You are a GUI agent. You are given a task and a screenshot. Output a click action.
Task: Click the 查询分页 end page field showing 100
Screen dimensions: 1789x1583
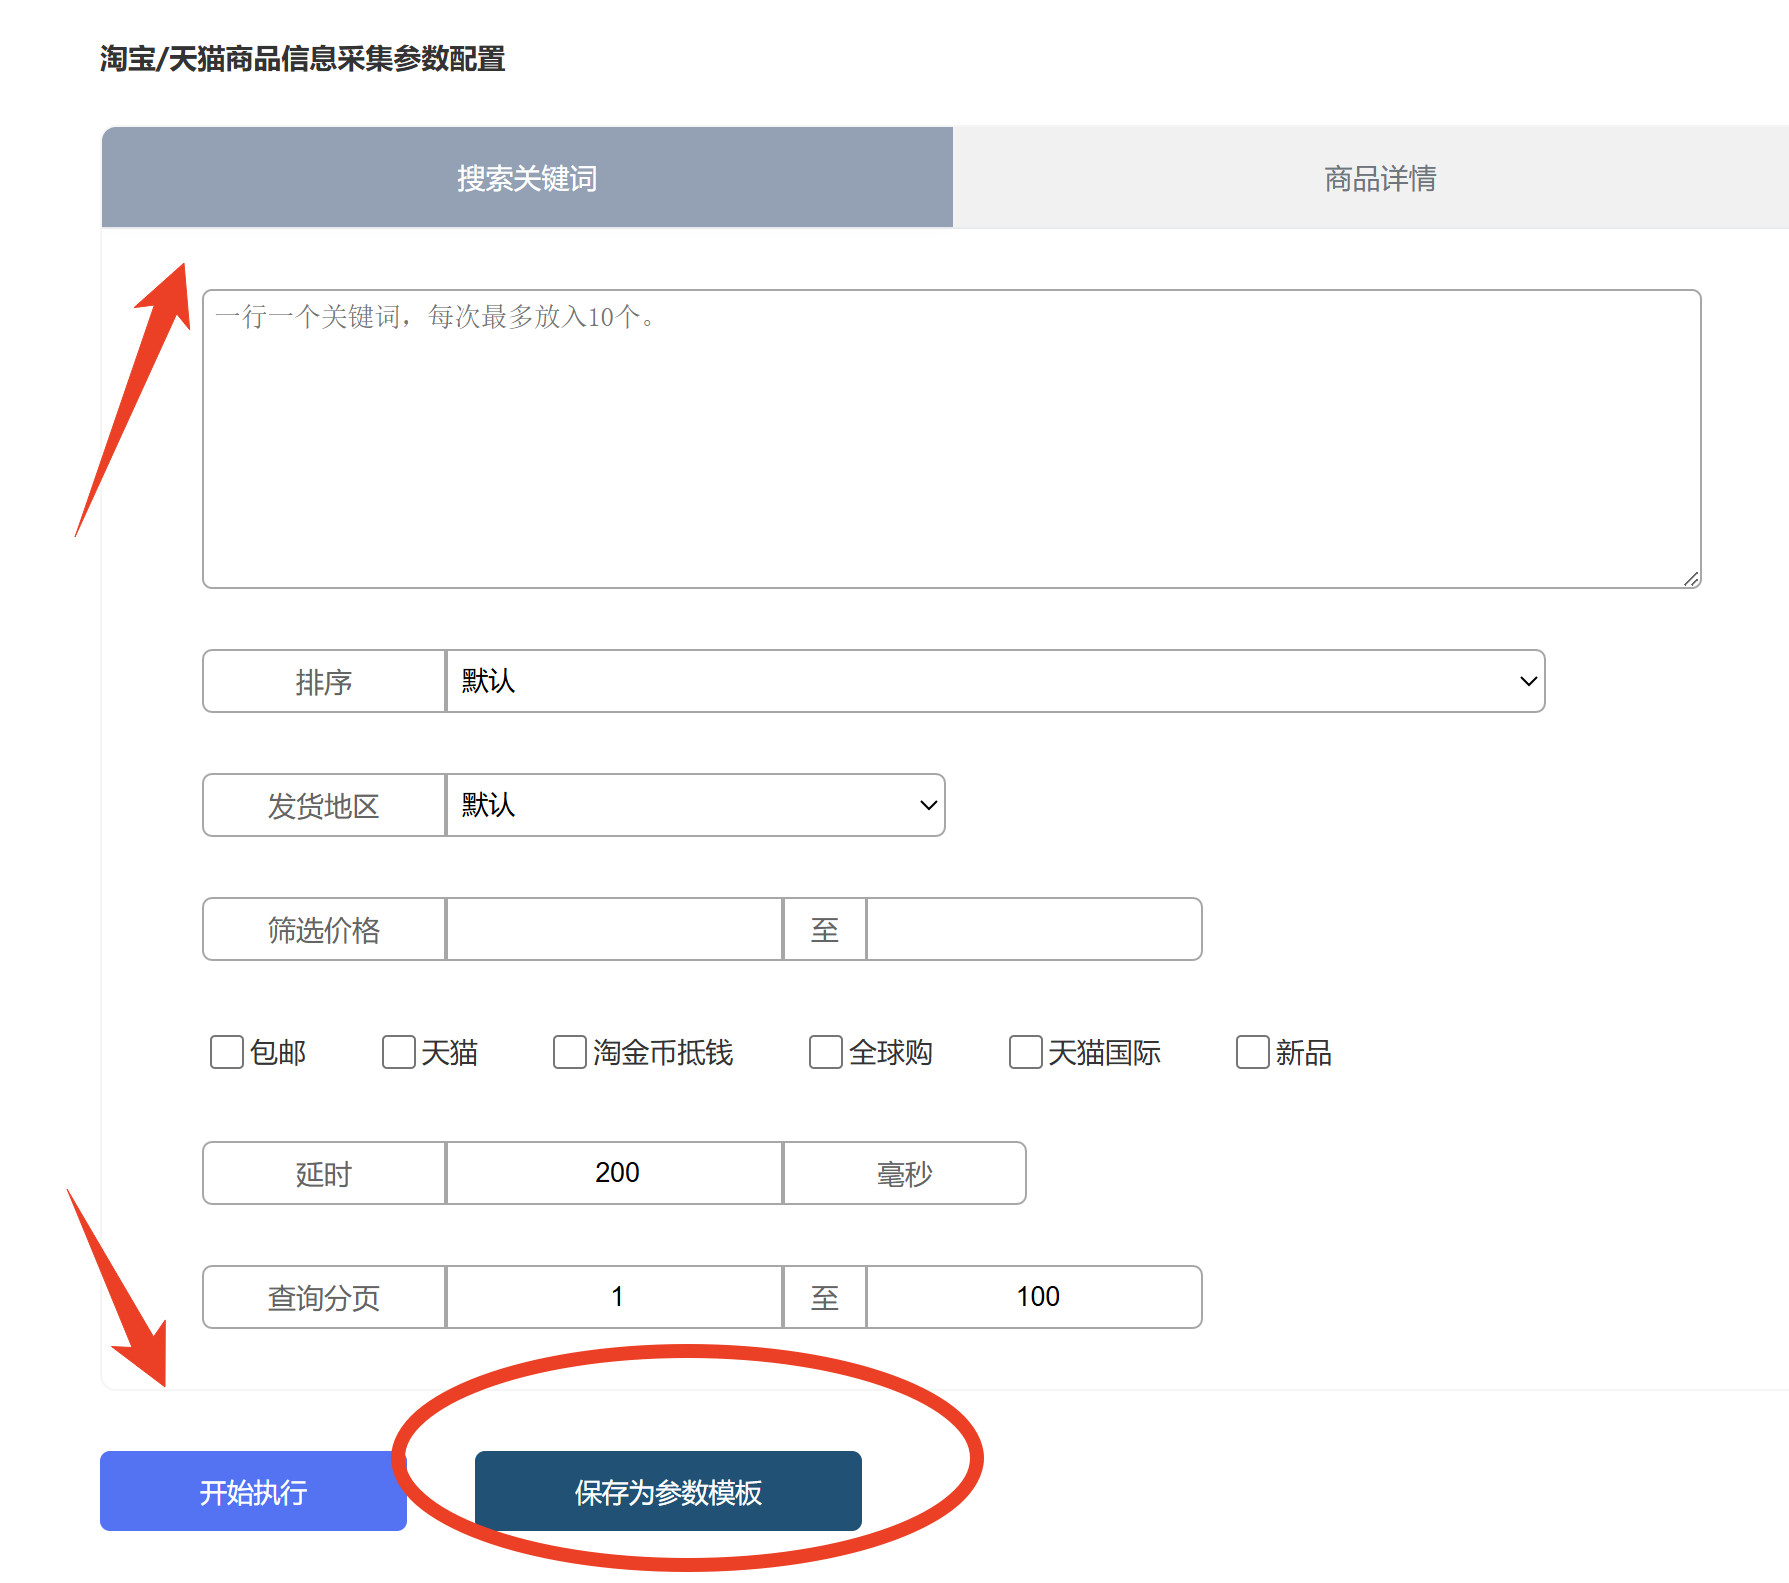coord(1034,1297)
